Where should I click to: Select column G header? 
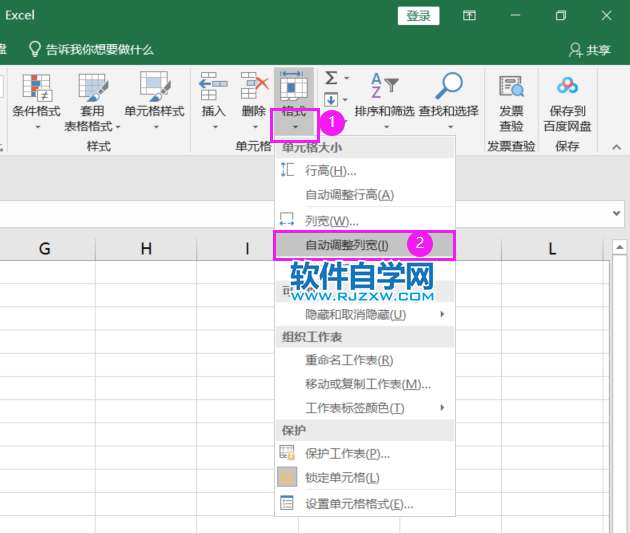[45, 249]
